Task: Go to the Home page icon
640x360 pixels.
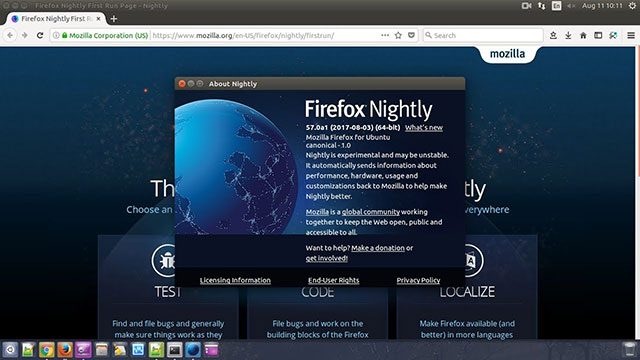Action: point(583,36)
